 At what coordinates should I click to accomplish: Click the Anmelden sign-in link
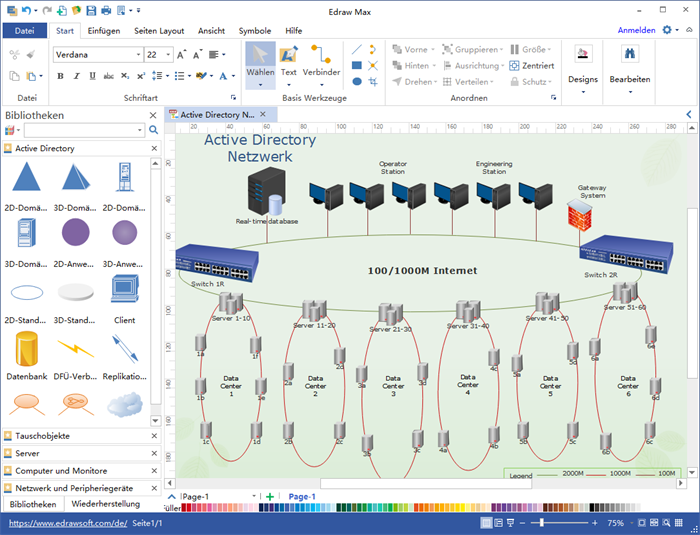point(636,31)
